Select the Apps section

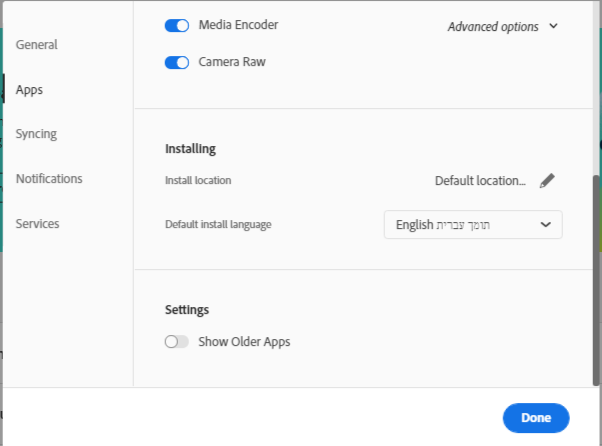tap(29, 90)
